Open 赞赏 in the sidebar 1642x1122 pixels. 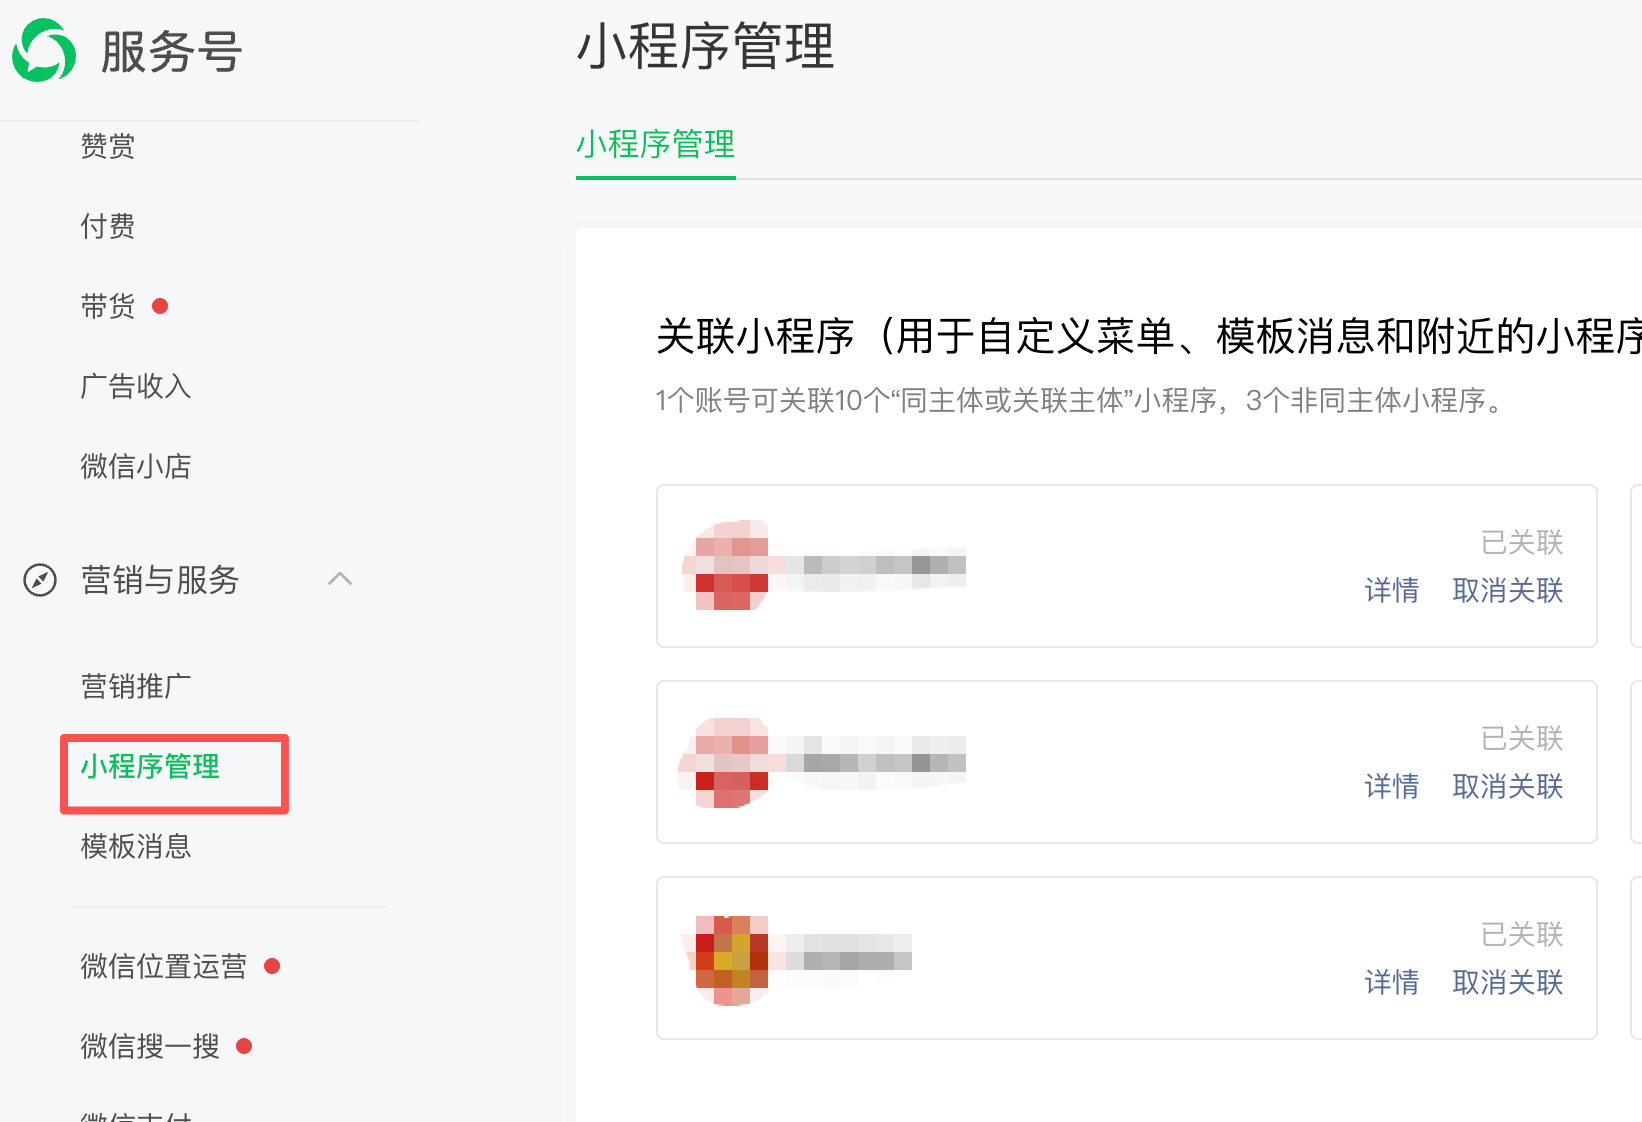point(108,146)
